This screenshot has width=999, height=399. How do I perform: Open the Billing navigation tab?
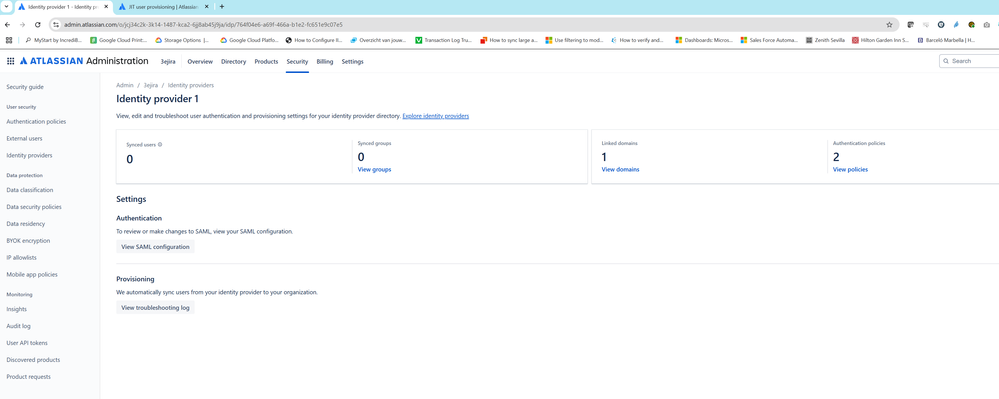coord(325,62)
